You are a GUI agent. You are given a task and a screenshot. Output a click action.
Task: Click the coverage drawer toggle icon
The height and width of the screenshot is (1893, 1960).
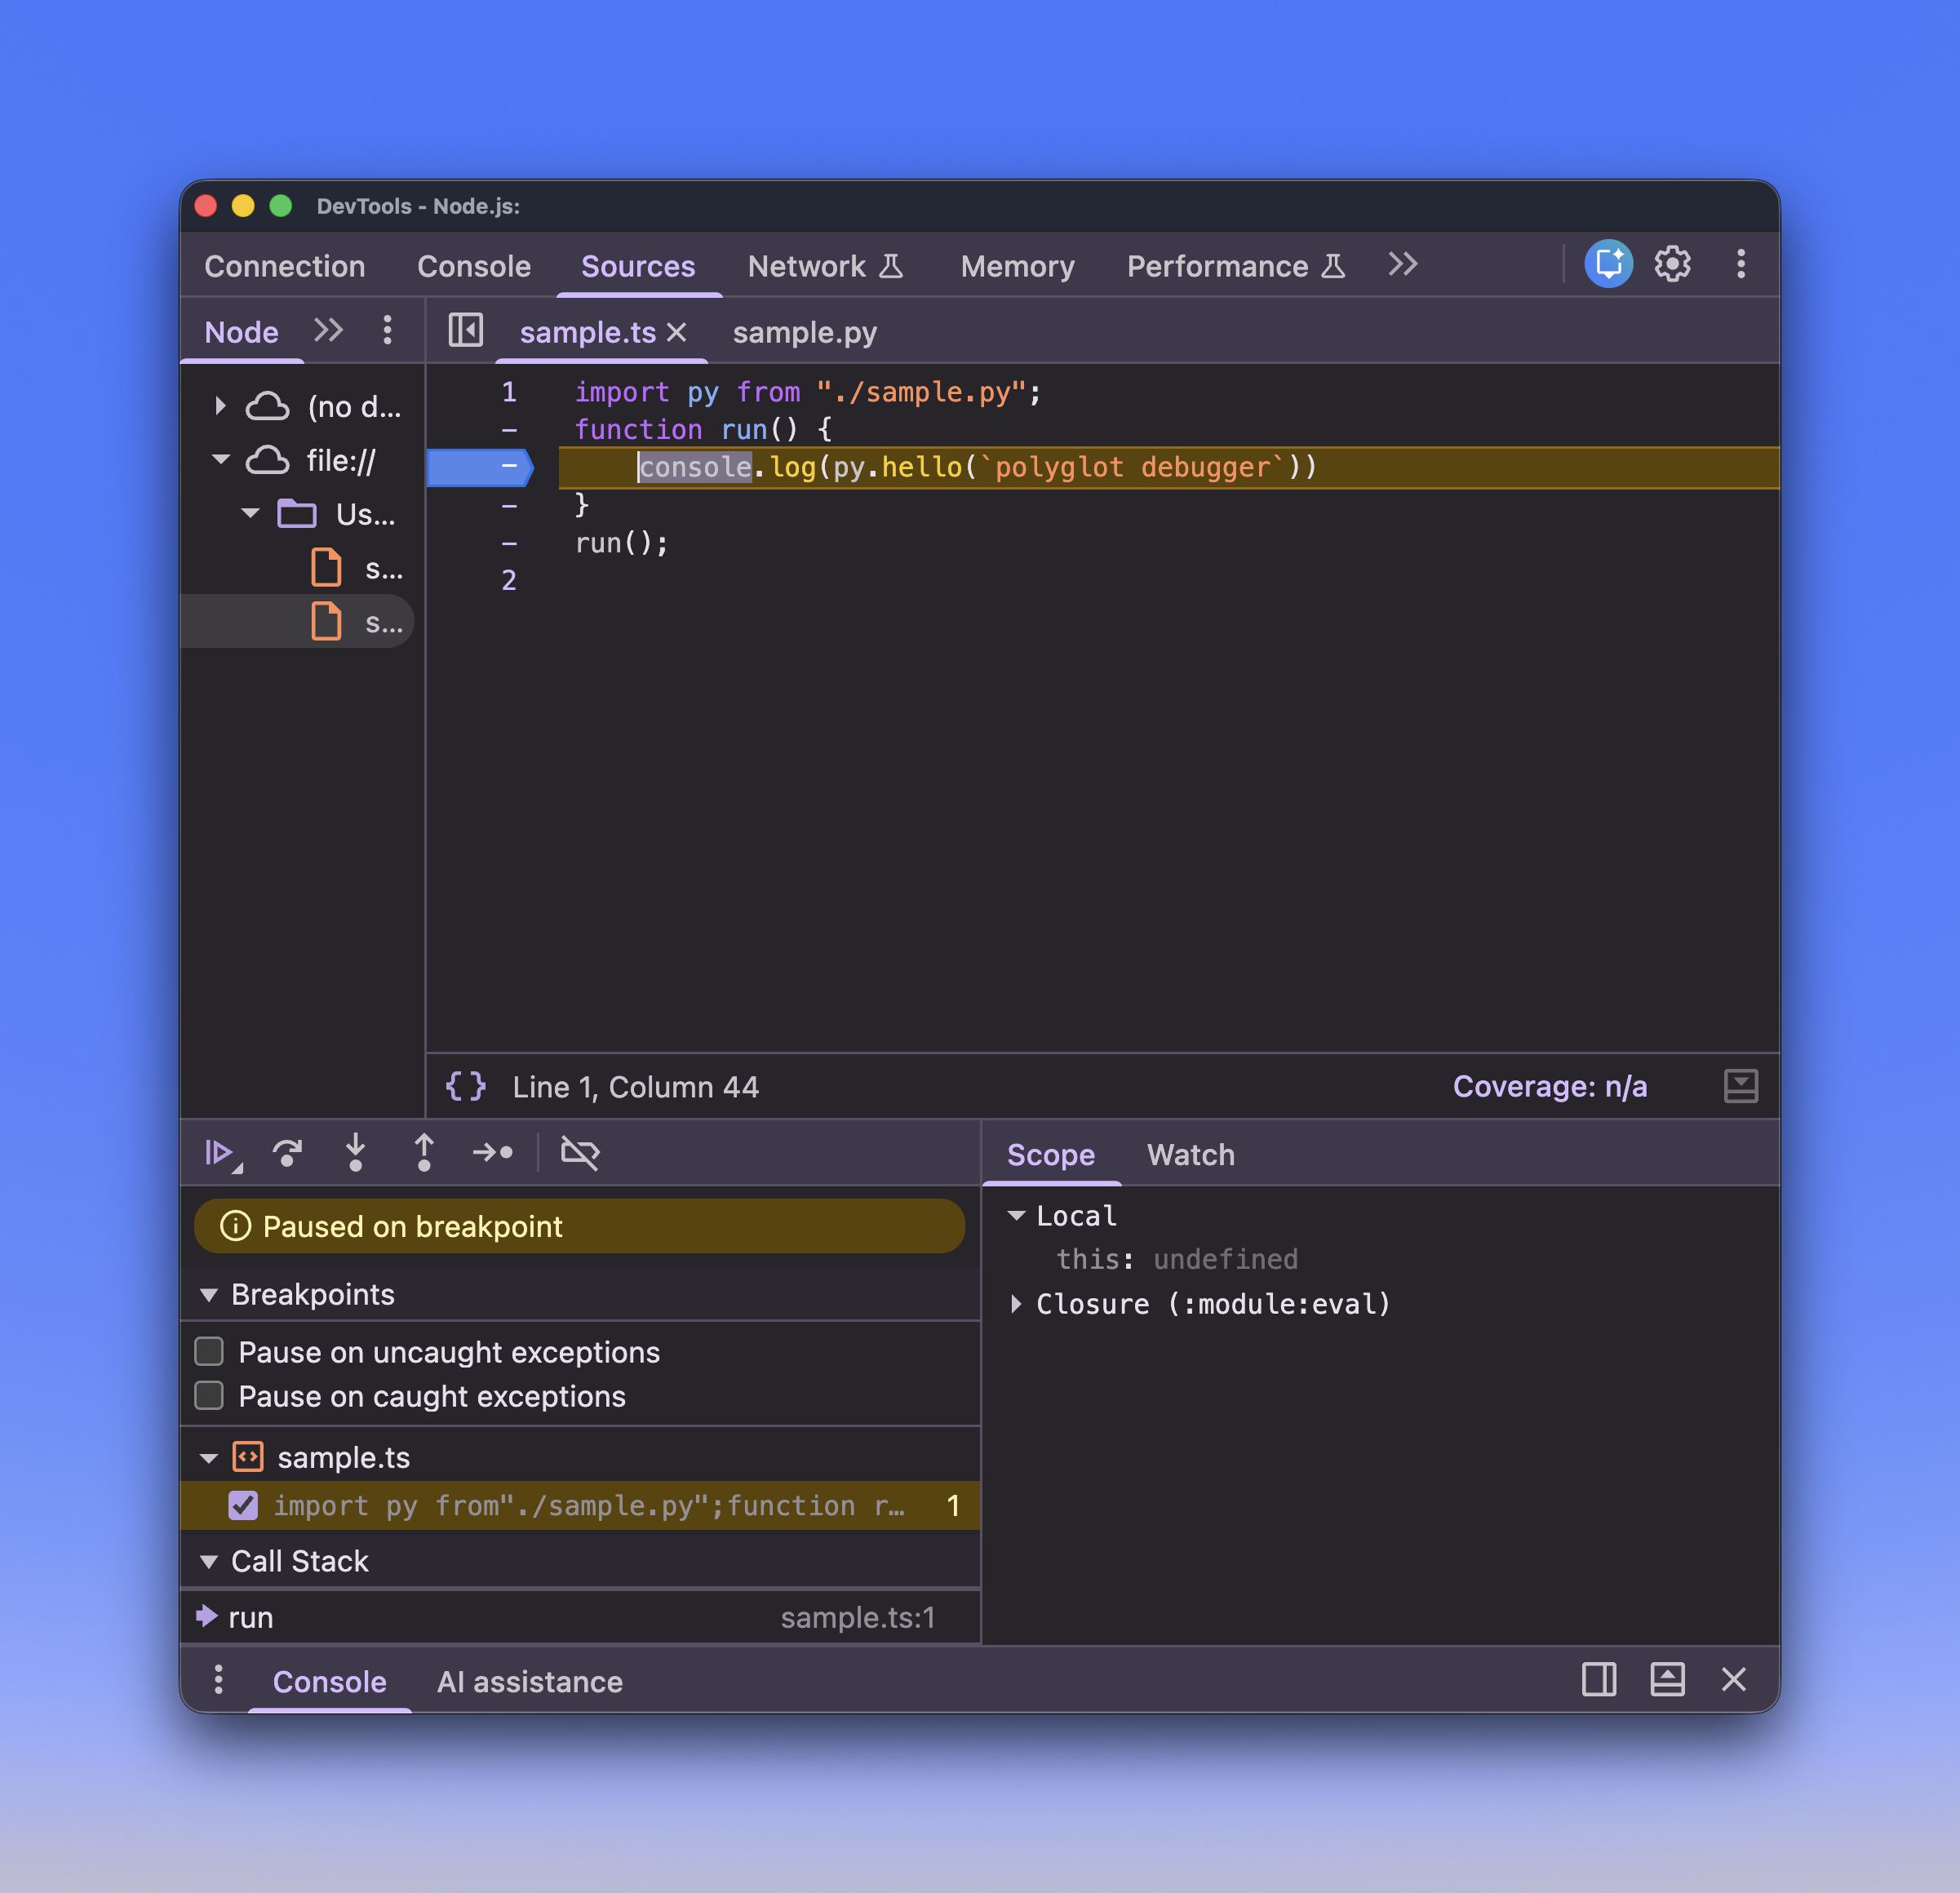1741,1086
